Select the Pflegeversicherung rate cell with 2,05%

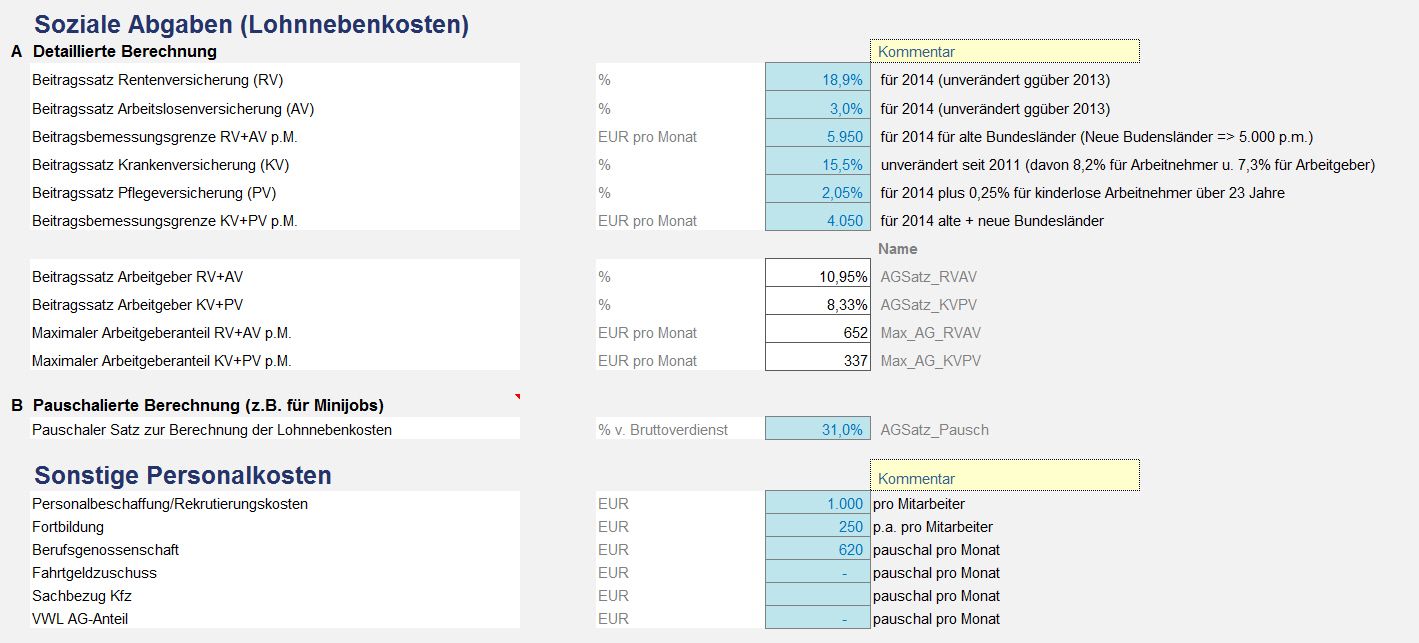[817, 192]
